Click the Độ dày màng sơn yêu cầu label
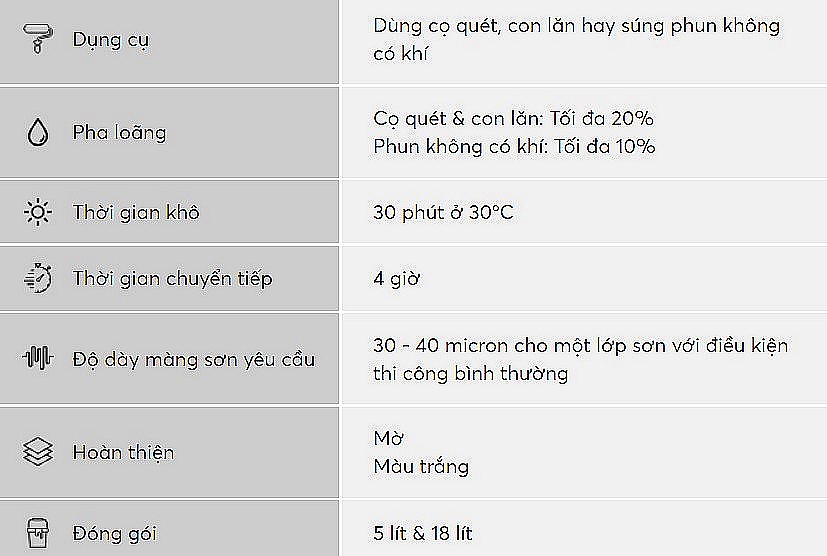Image resolution: width=827 pixels, height=556 pixels. tap(193, 358)
